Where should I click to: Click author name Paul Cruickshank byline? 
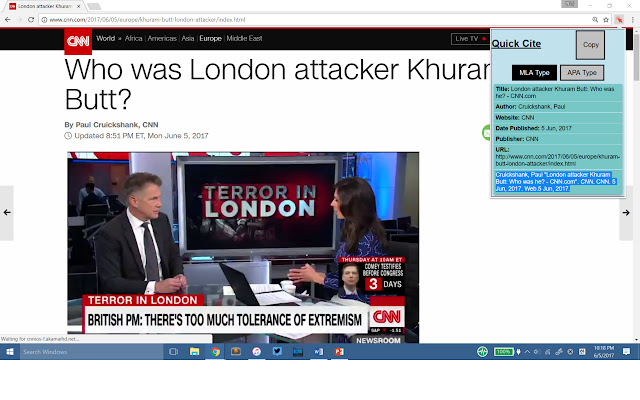coord(108,125)
